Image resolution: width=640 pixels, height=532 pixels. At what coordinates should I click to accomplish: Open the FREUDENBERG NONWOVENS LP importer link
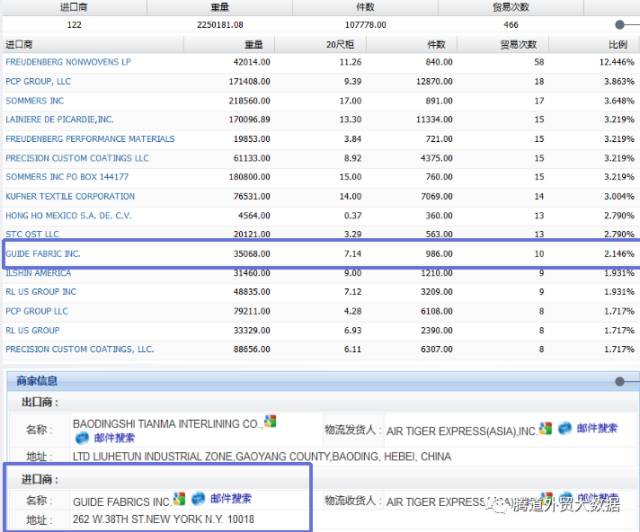pyautogui.click(x=68, y=62)
